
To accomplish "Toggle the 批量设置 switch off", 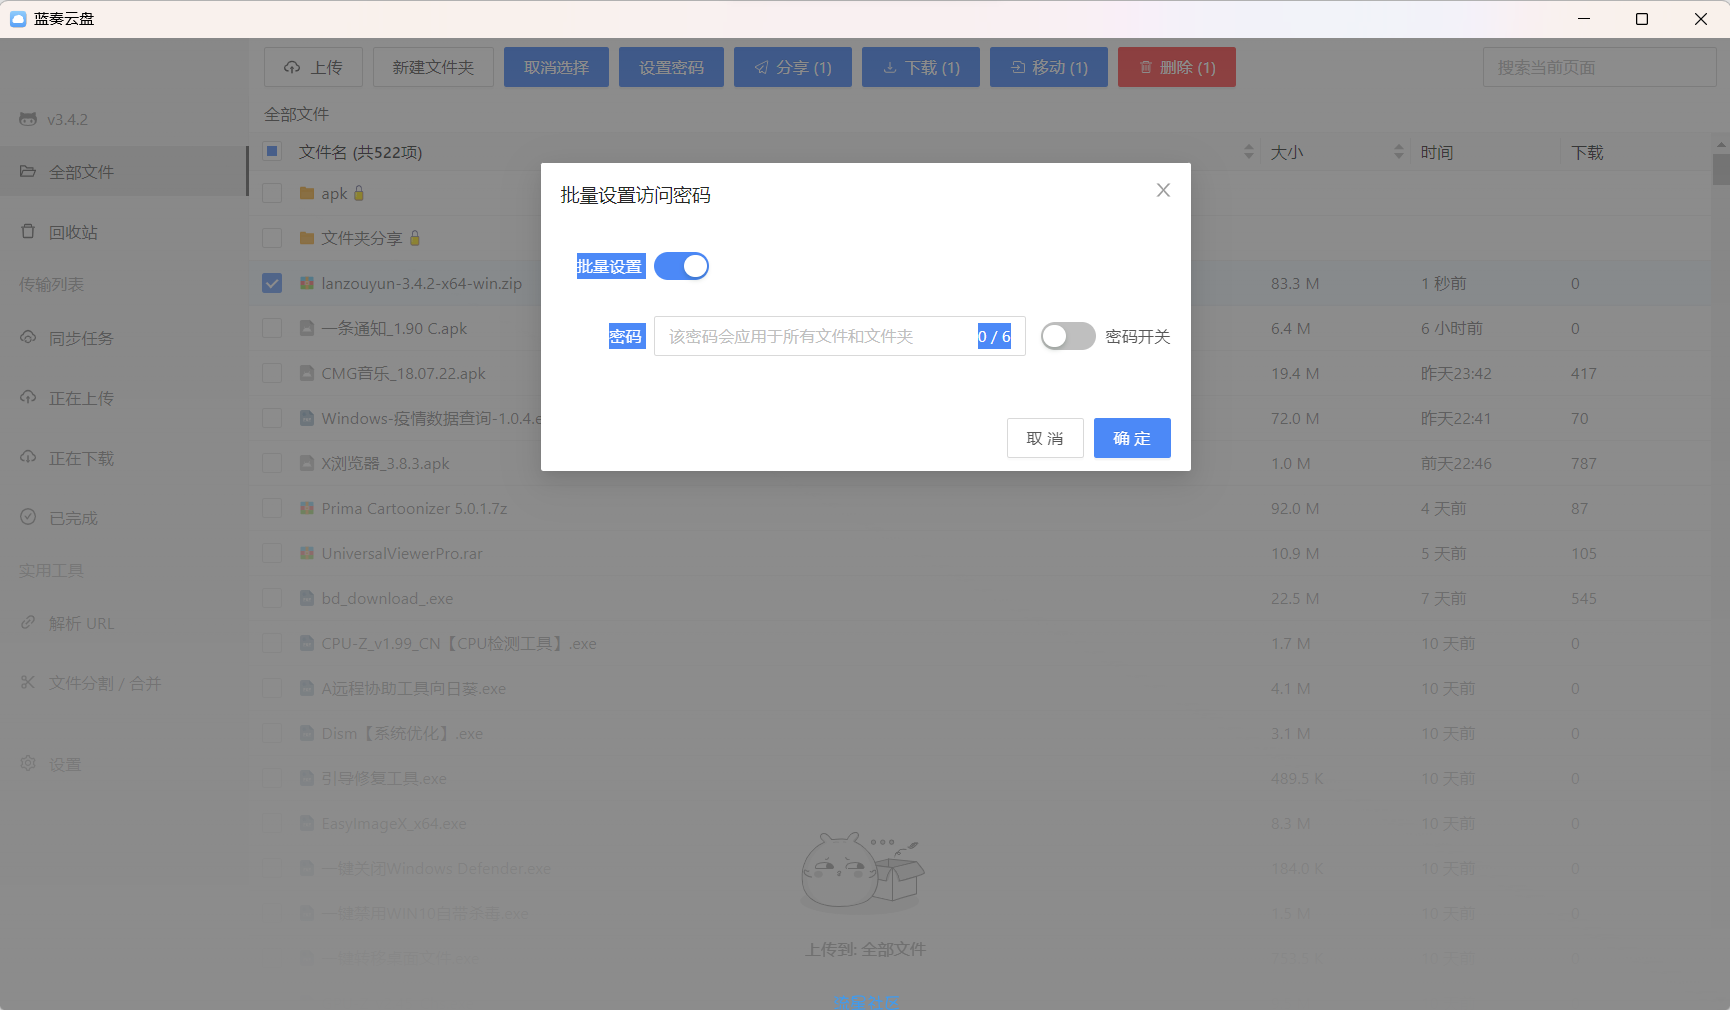I will (681, 266).
